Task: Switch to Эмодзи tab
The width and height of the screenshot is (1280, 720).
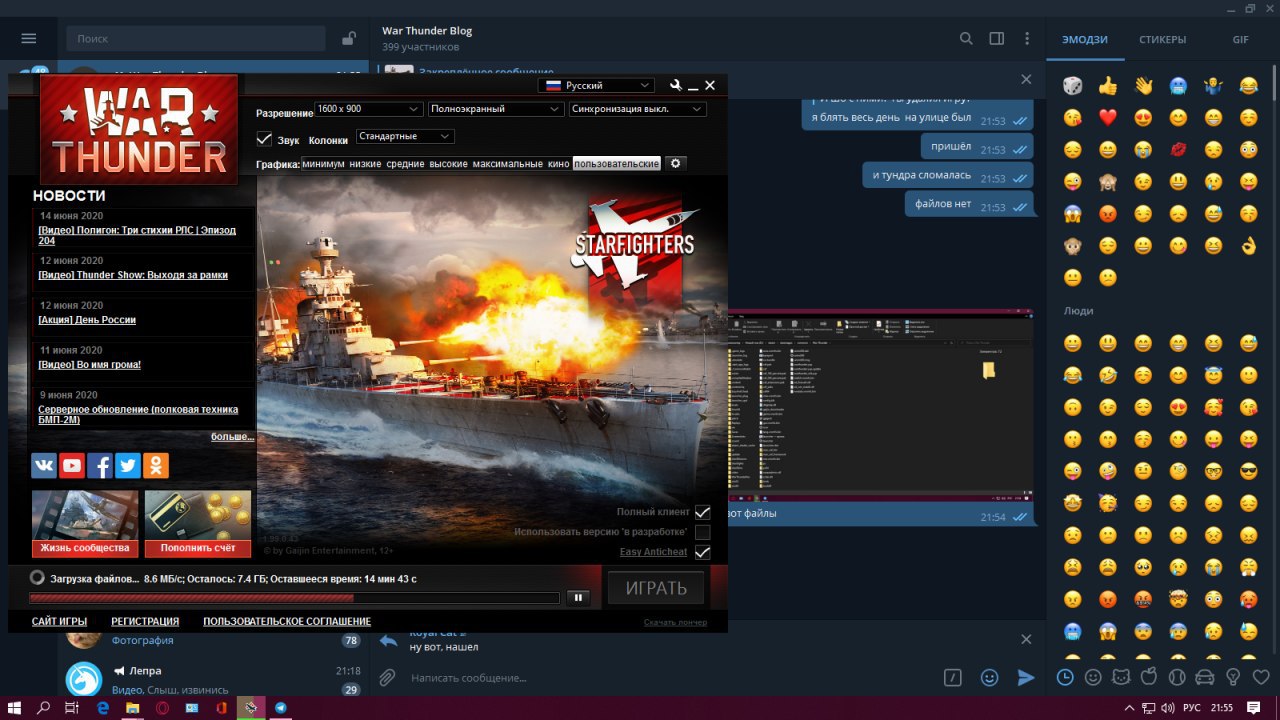Action: [x=1085, y=40]
